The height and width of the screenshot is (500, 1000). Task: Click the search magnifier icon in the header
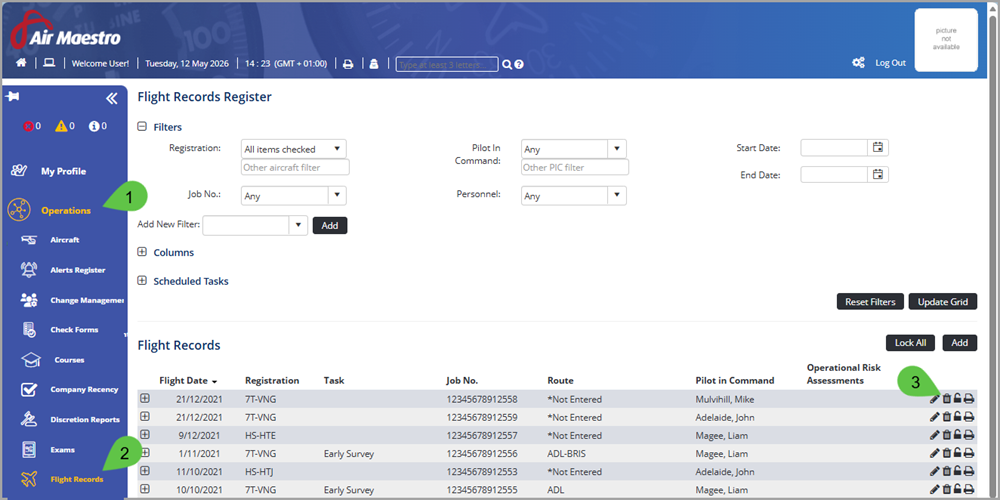click(506, 64)
